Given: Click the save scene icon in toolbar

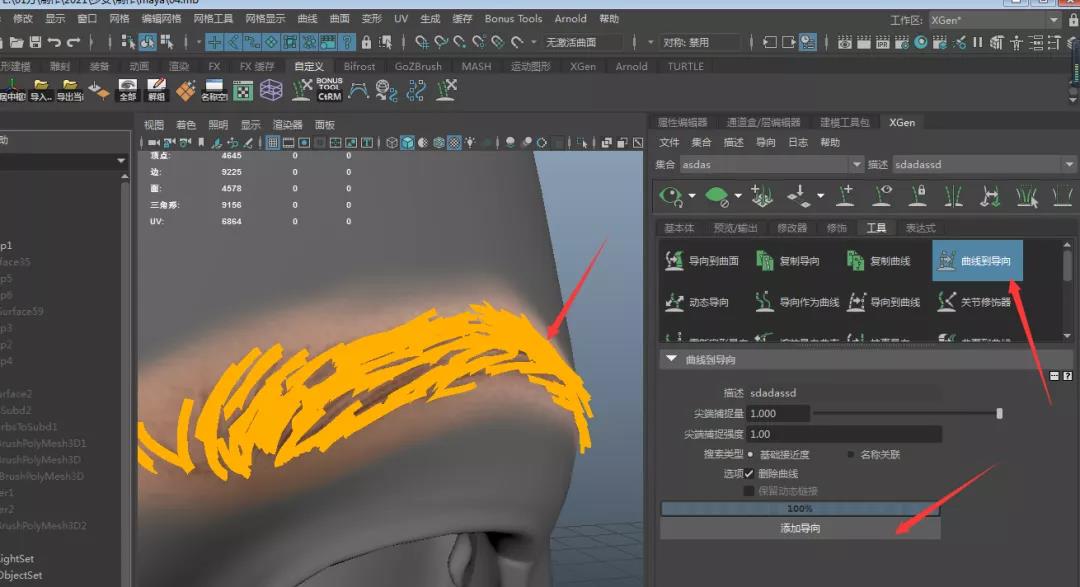Looking at the screenshot, I should tap(35, 42).
